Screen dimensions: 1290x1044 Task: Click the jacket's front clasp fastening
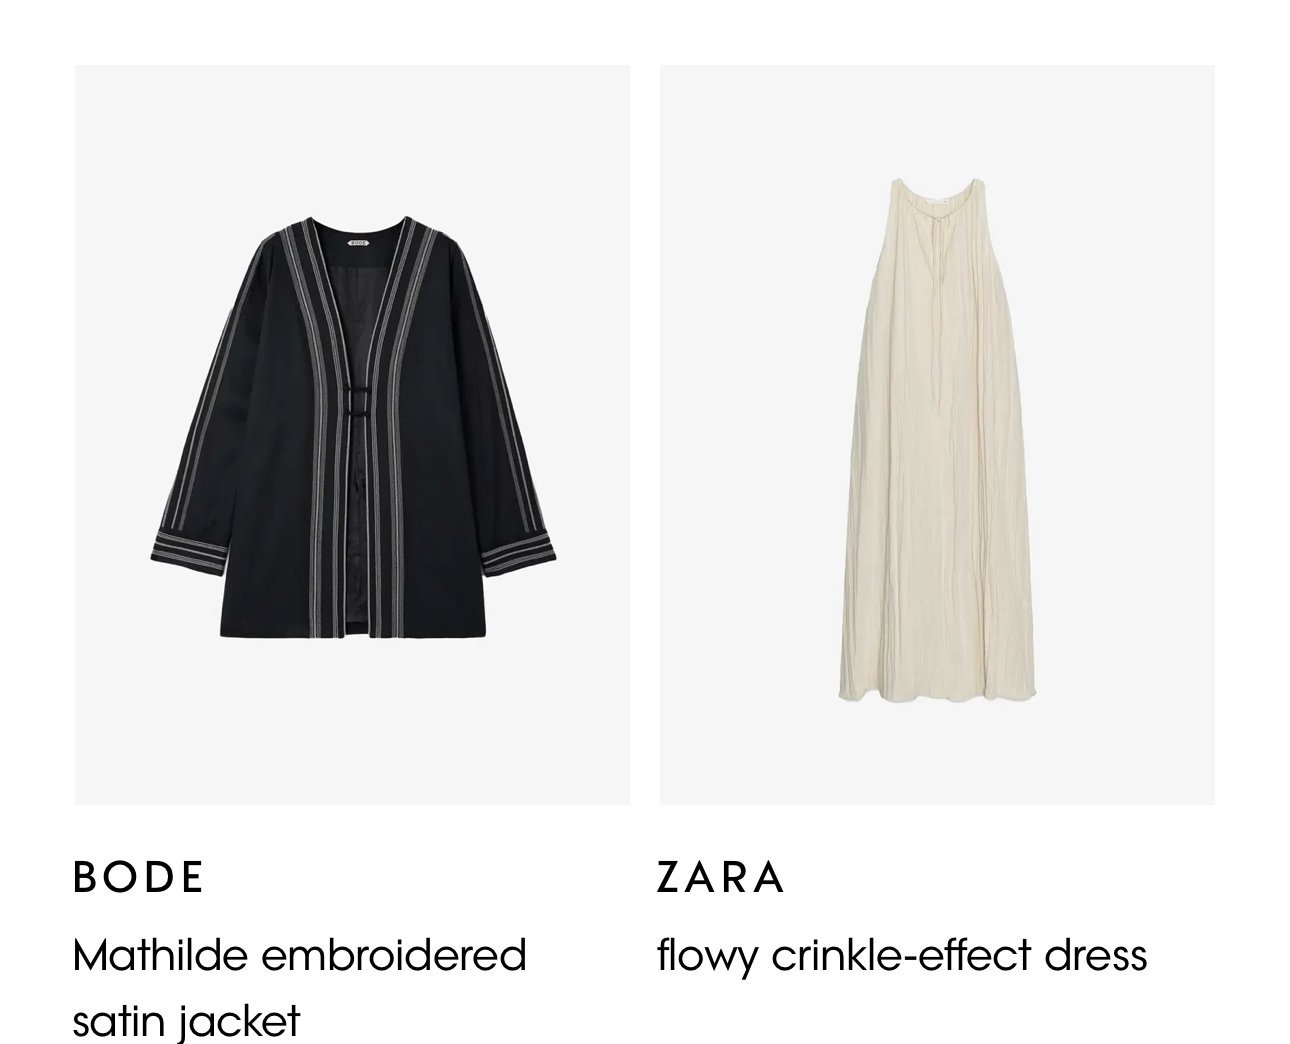[x=358, y=401]
